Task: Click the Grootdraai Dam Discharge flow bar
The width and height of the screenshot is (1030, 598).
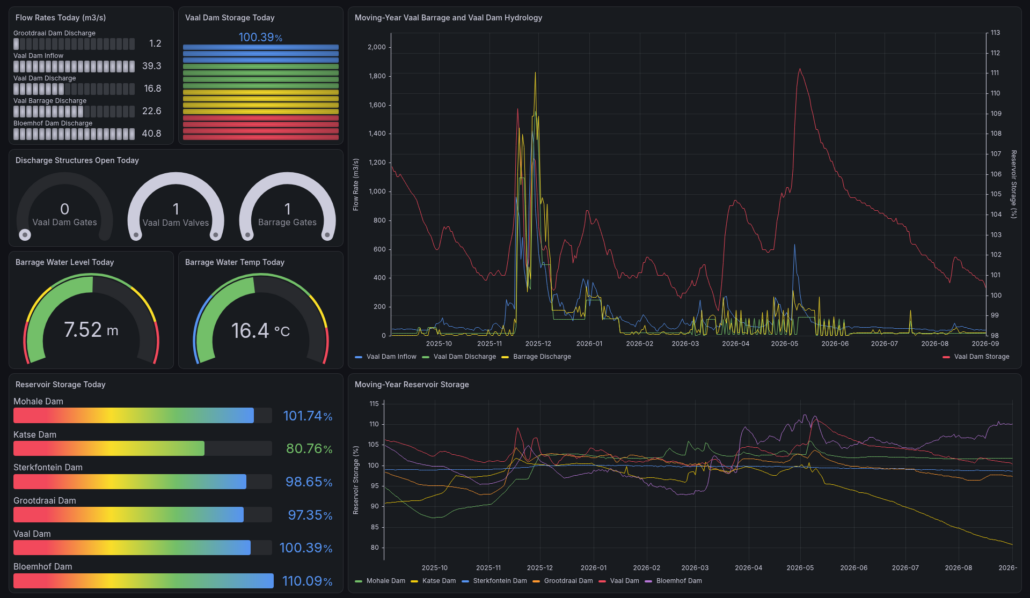Action: [74, 44]
